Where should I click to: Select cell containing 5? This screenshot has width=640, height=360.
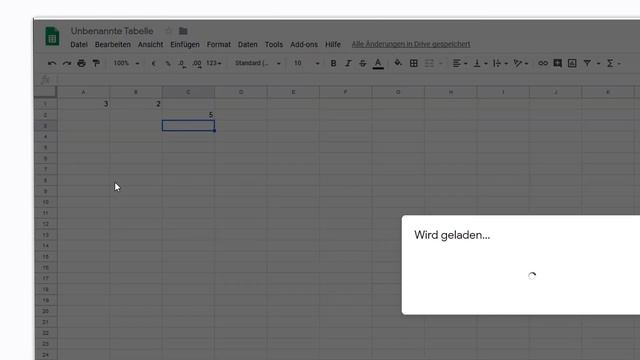pyautogui.click(x=188, y=115)
